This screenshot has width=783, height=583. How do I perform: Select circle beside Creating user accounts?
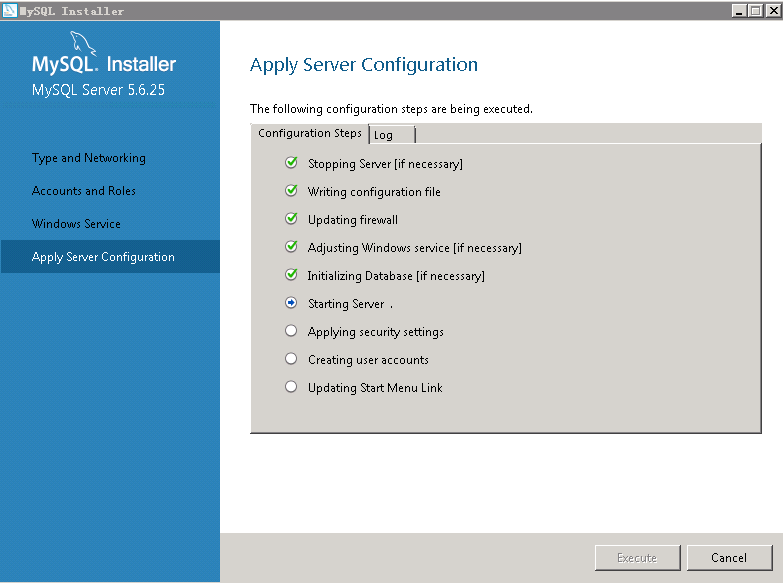pyautogui.click(x=291, y=359)
